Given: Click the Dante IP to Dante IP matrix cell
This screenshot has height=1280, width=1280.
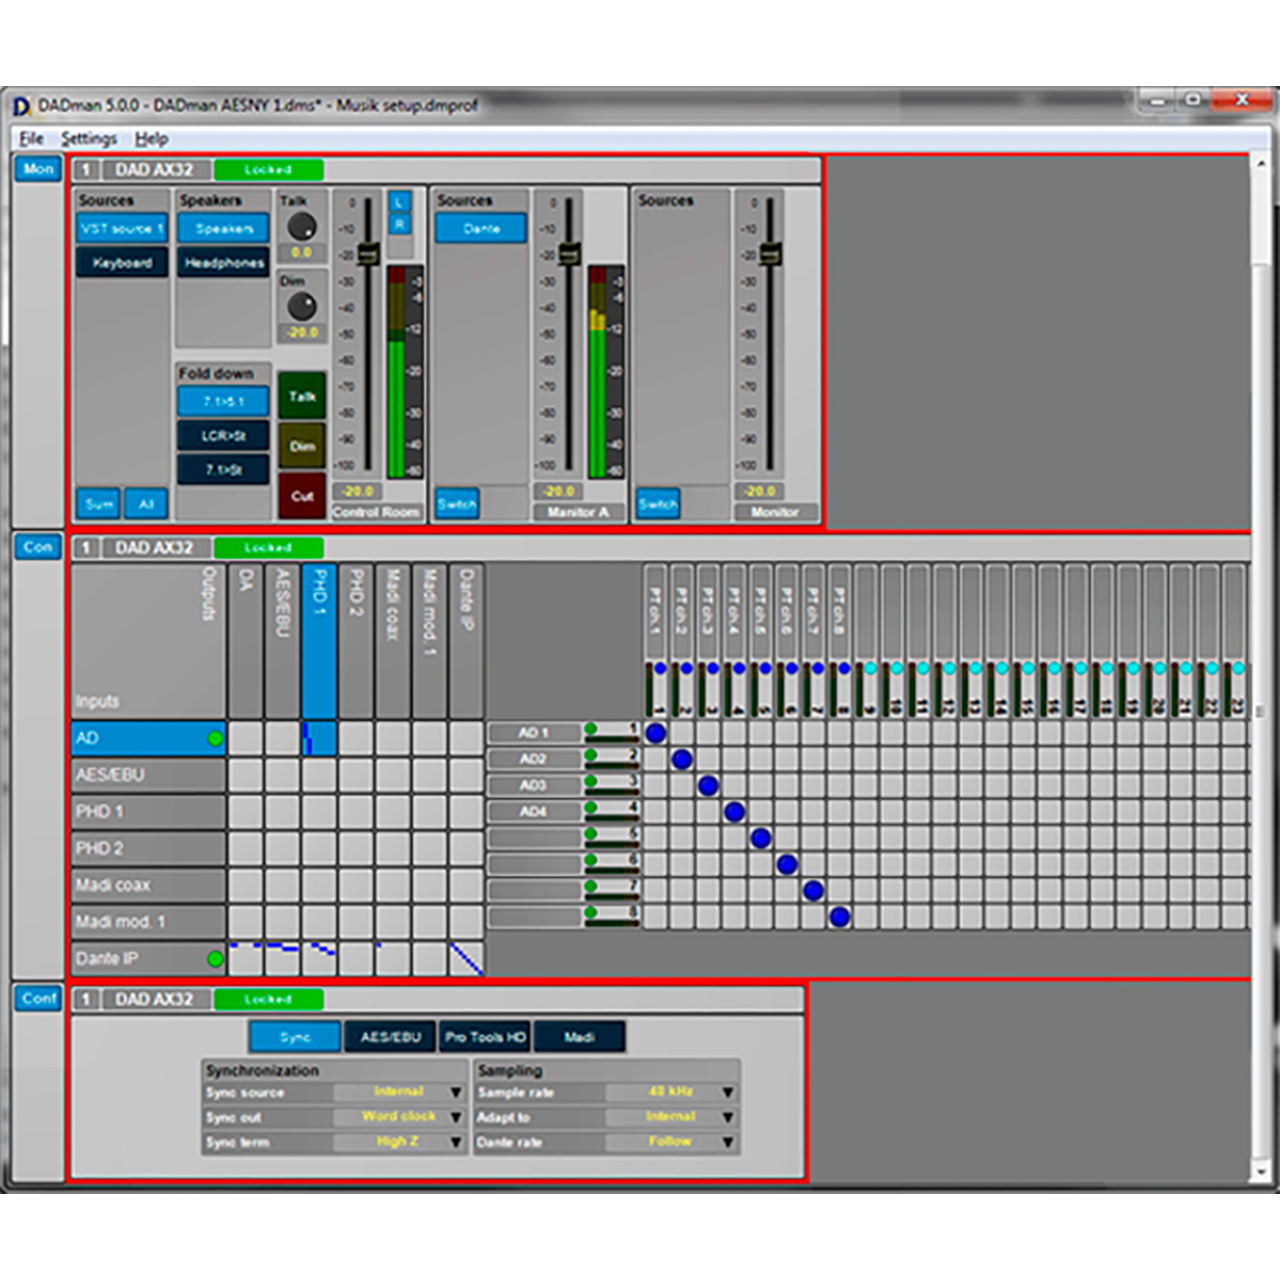Looking at the screenshot, I should click(x=466, y=959).
